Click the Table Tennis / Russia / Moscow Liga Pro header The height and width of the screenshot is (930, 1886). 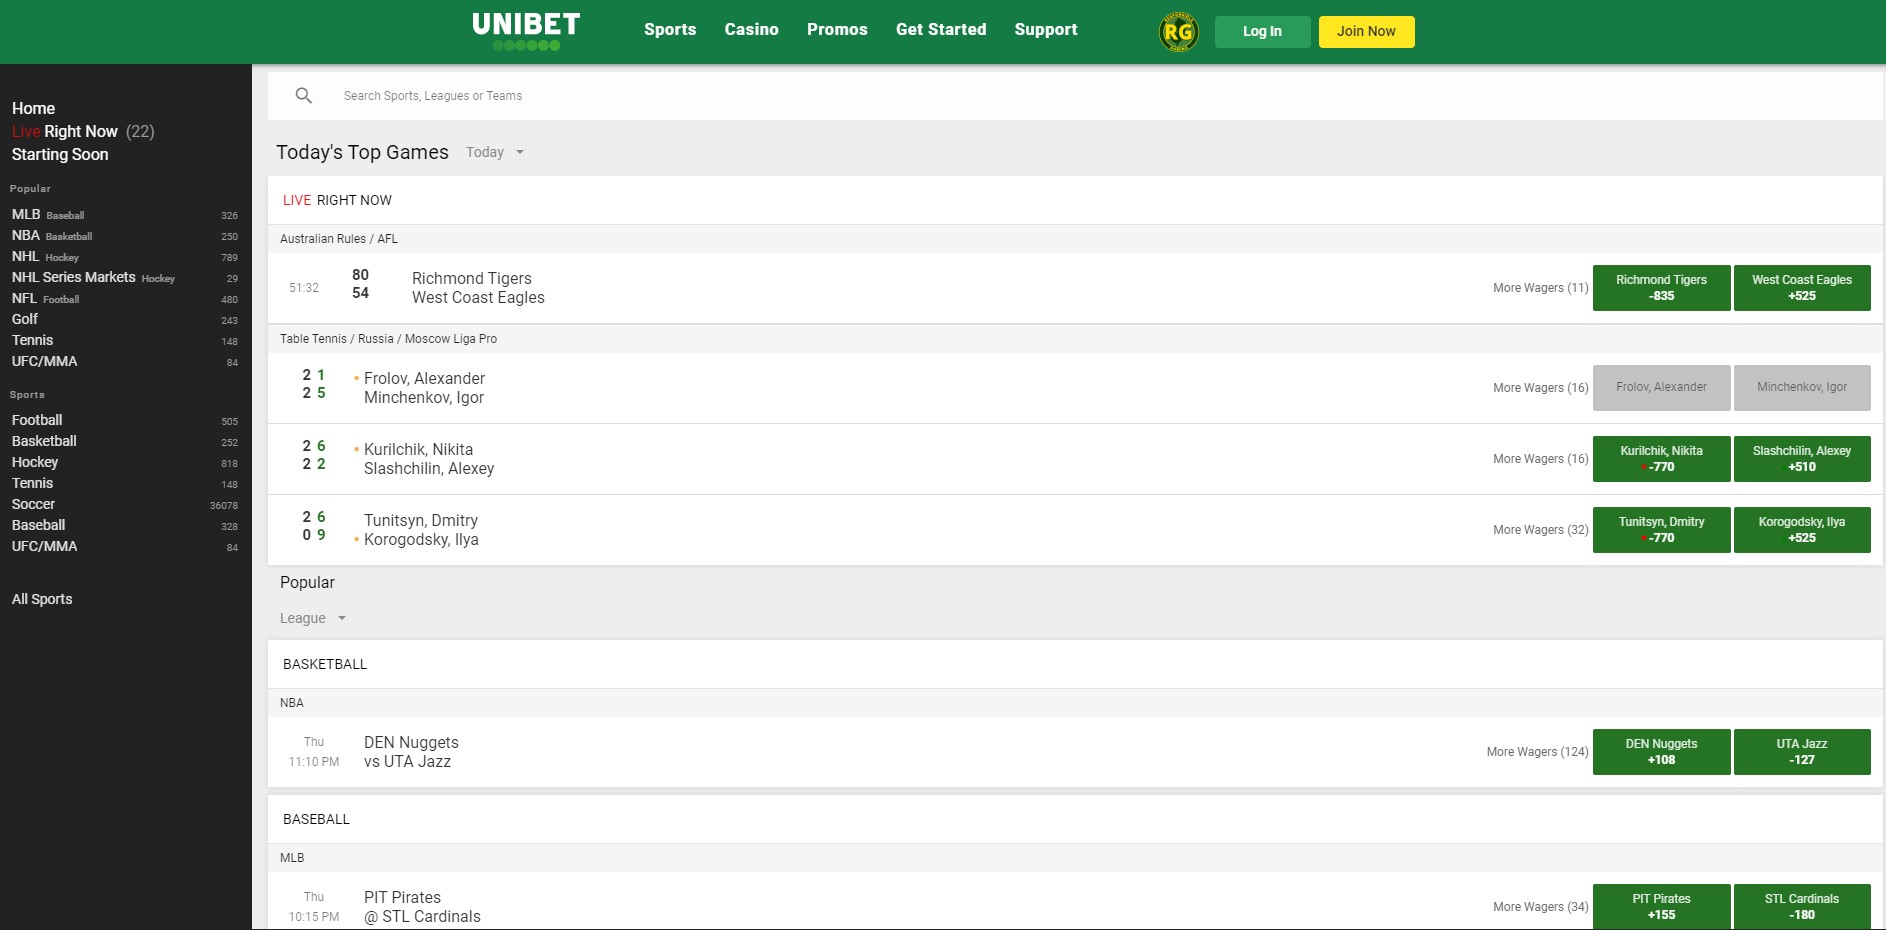[x=388, y=339]
